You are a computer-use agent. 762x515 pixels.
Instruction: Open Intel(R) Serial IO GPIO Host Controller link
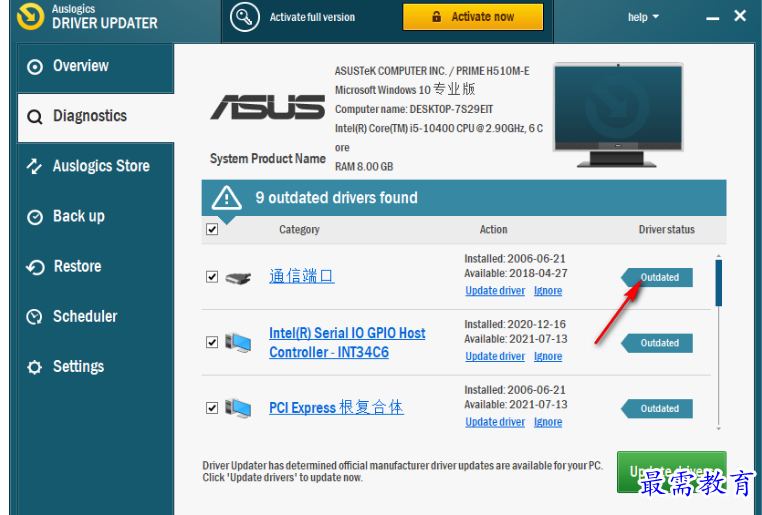[347, 343]
